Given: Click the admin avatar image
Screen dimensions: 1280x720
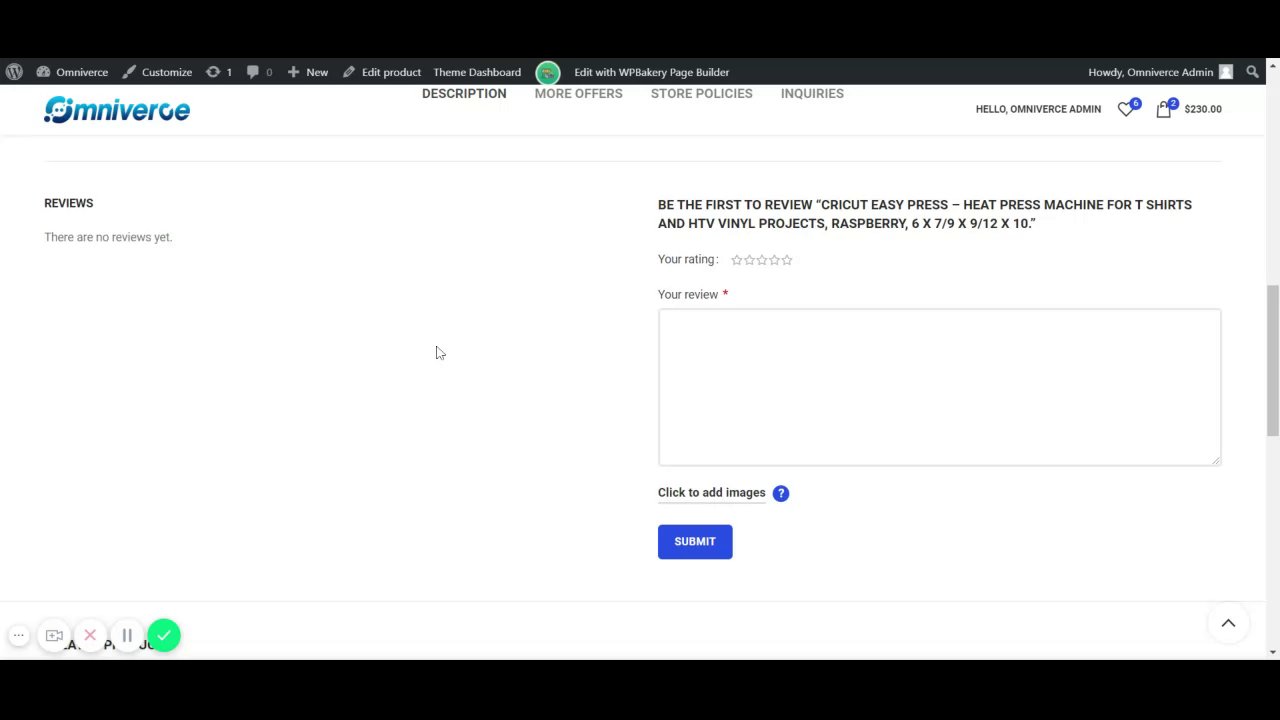Looking at the screenshot, I should click(x=1226, y=72).
